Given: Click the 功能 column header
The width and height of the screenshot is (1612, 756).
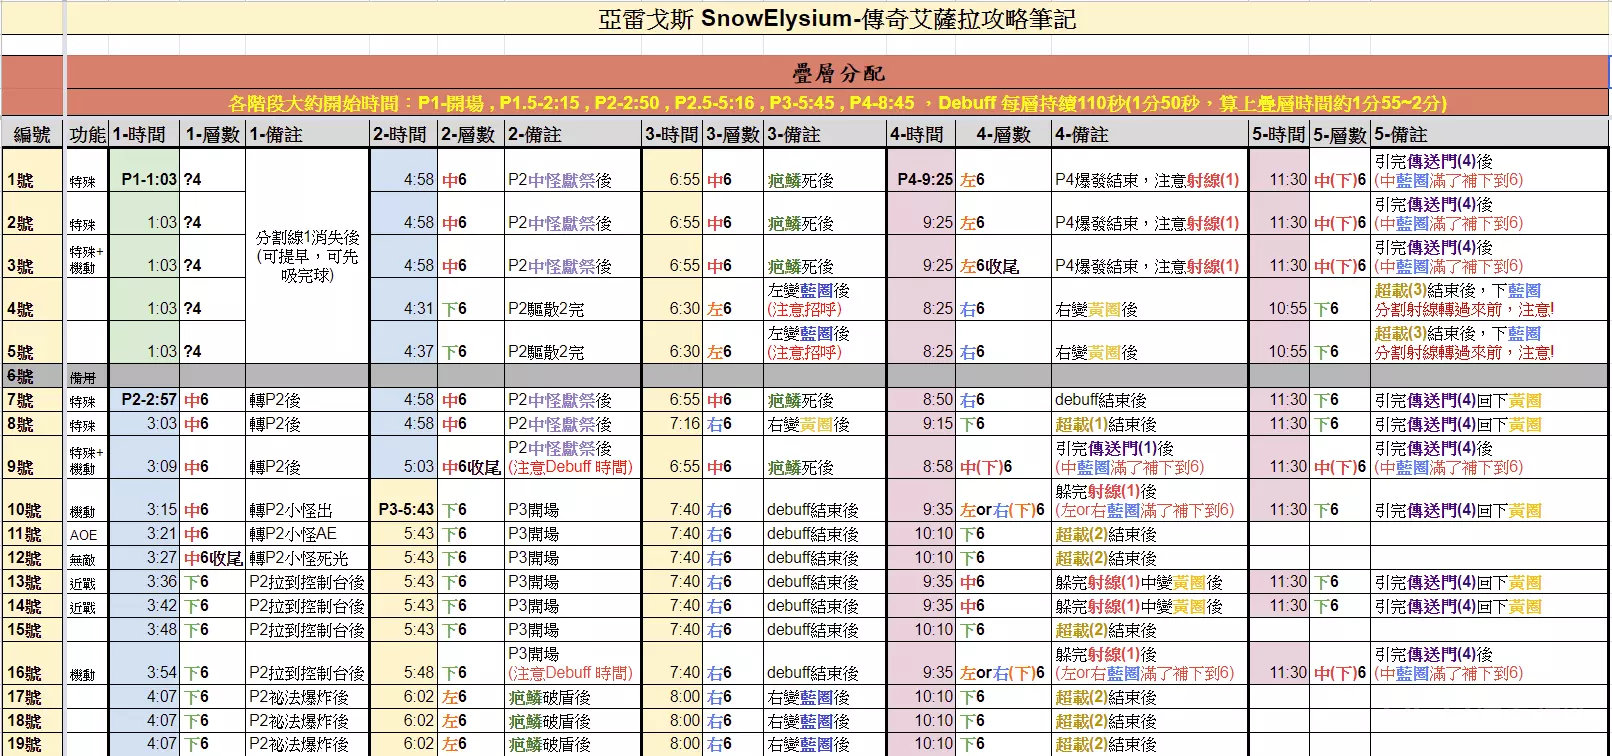Looking at the screenshot, I should [x=87, y=135].
